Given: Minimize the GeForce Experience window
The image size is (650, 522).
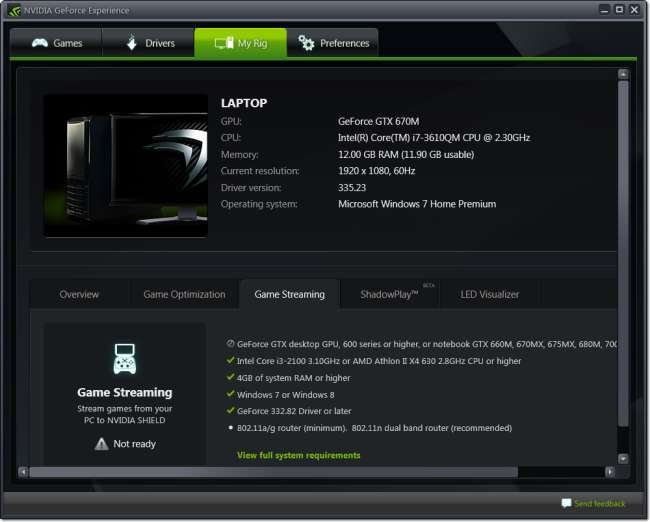Looking at the screenshot, I should pyautogui.click(x=604, y=10).
